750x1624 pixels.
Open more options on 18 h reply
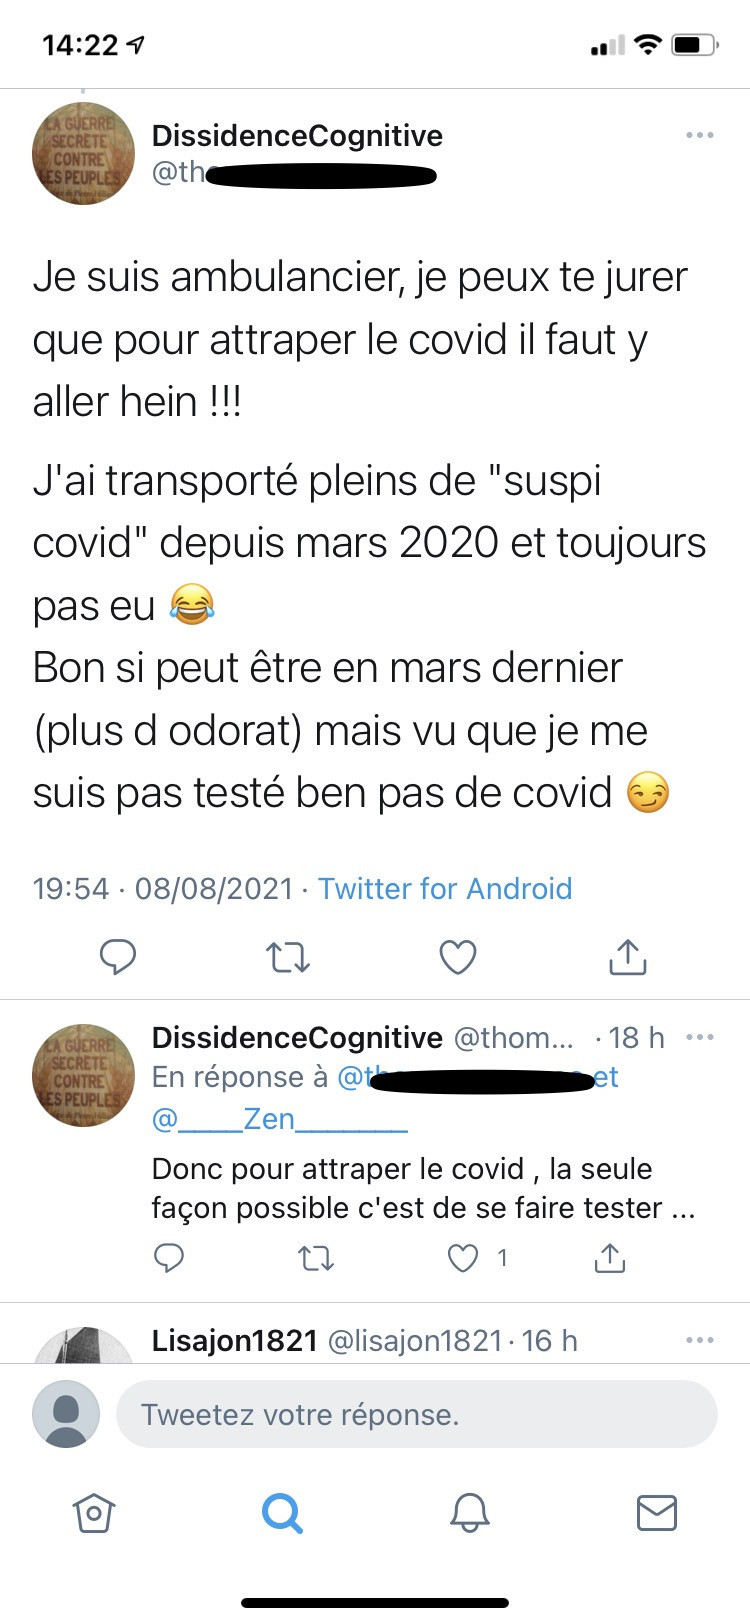click(700, 1037)
